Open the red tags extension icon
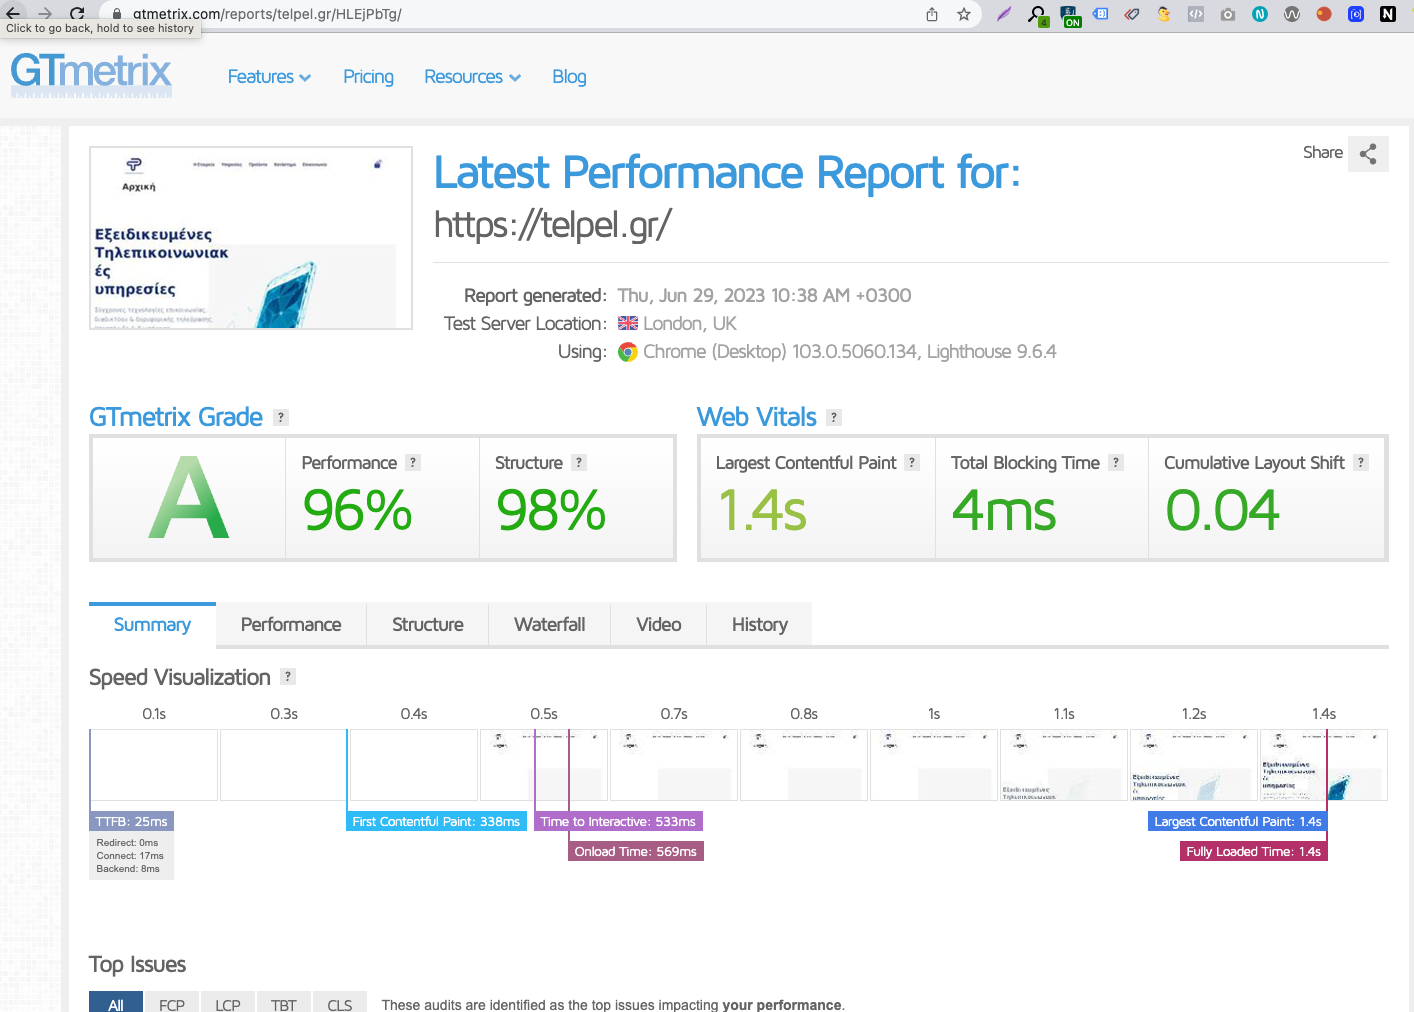 1132,14
